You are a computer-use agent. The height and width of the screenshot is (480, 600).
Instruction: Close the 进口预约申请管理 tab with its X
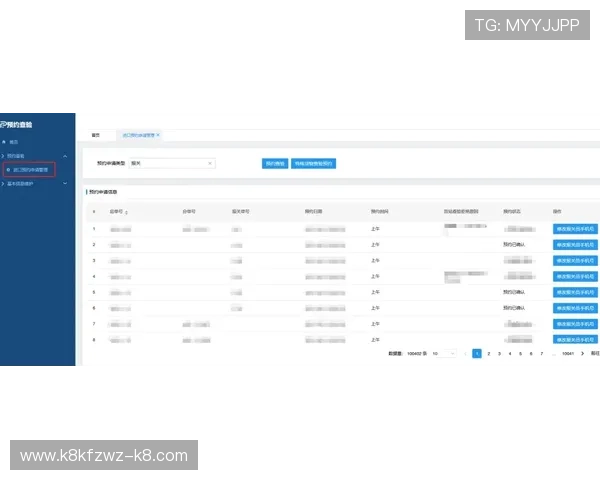pos(158,134)
